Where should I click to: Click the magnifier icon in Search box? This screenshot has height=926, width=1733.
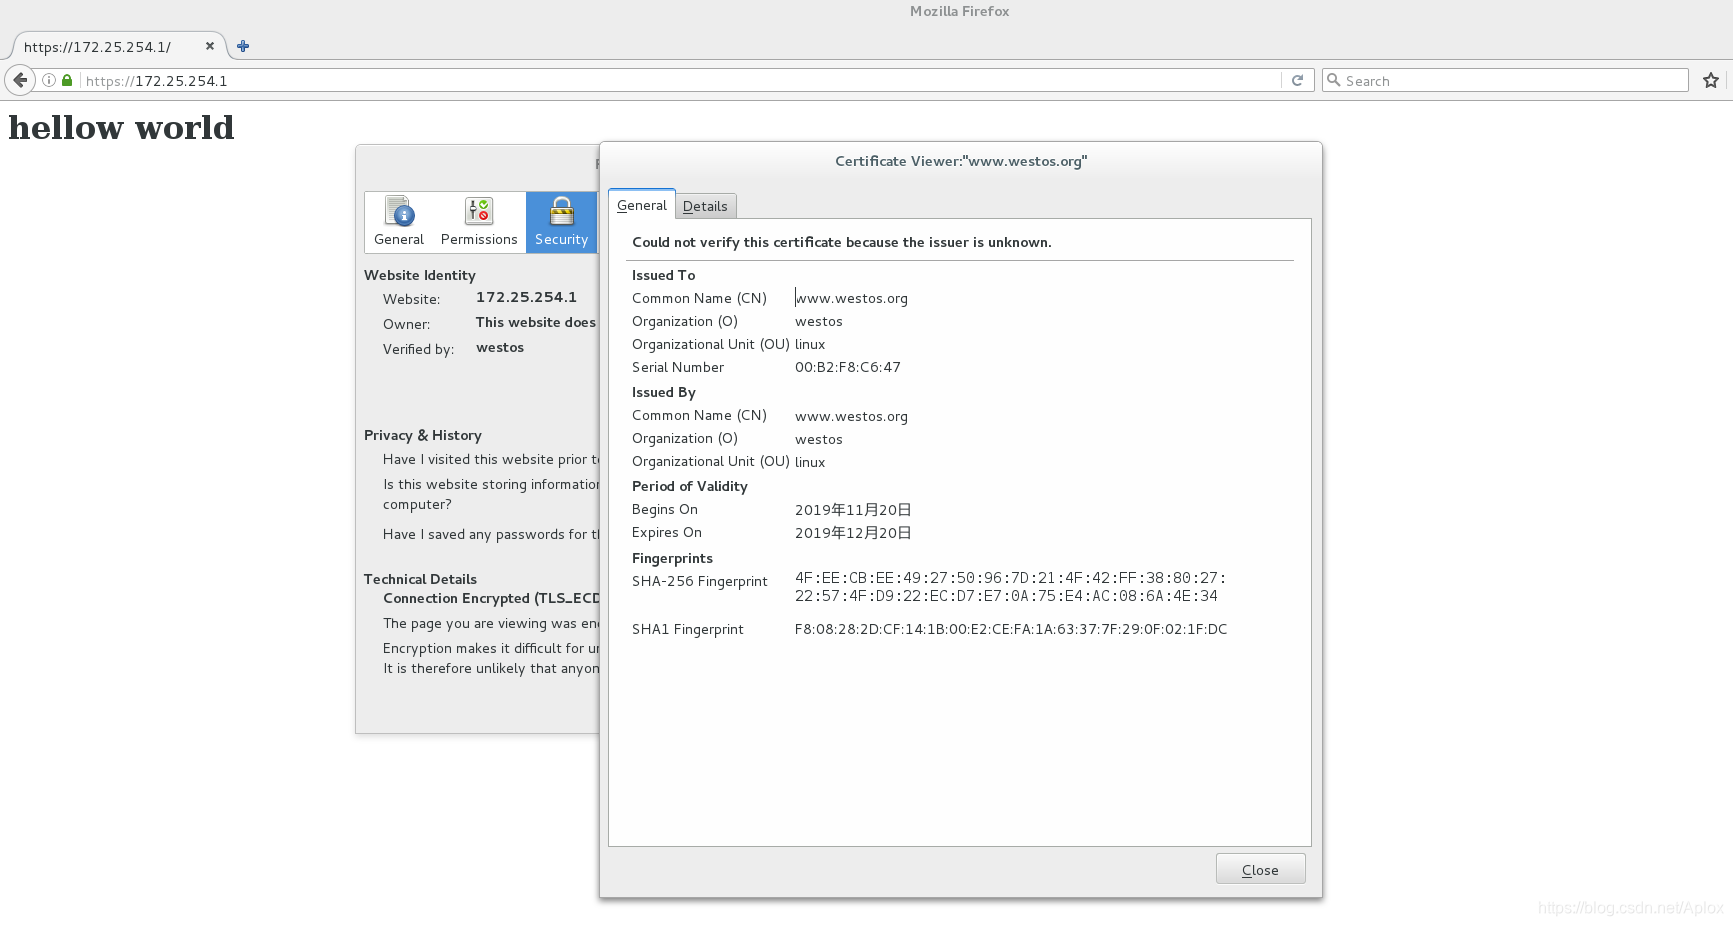[x=1333, y=80]
